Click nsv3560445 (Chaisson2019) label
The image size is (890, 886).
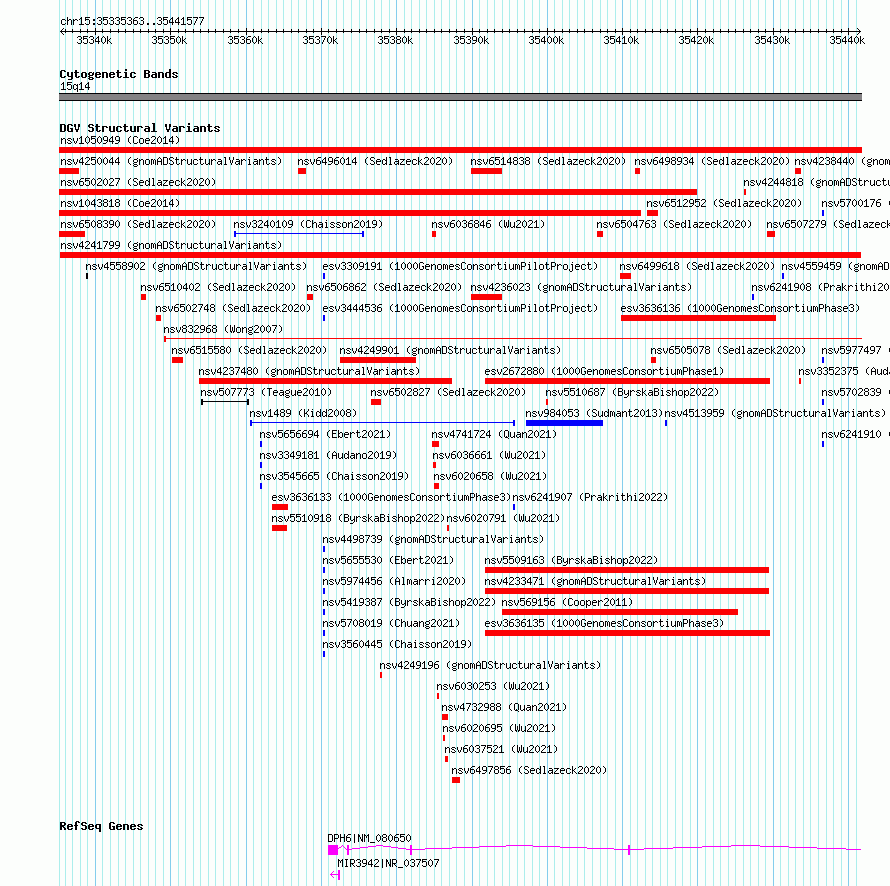(397, 644)
